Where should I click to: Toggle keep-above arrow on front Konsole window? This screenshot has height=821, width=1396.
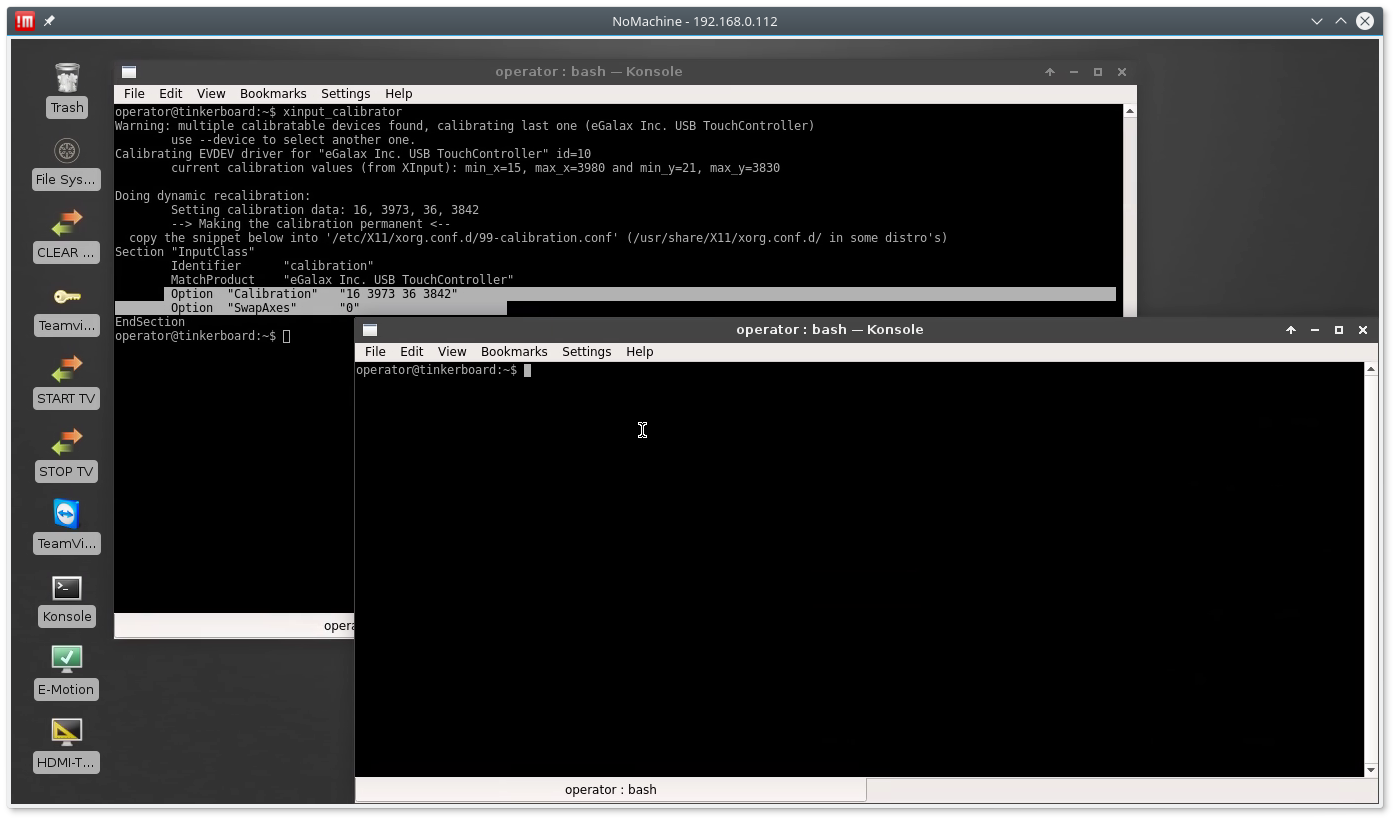[1291, 330]
